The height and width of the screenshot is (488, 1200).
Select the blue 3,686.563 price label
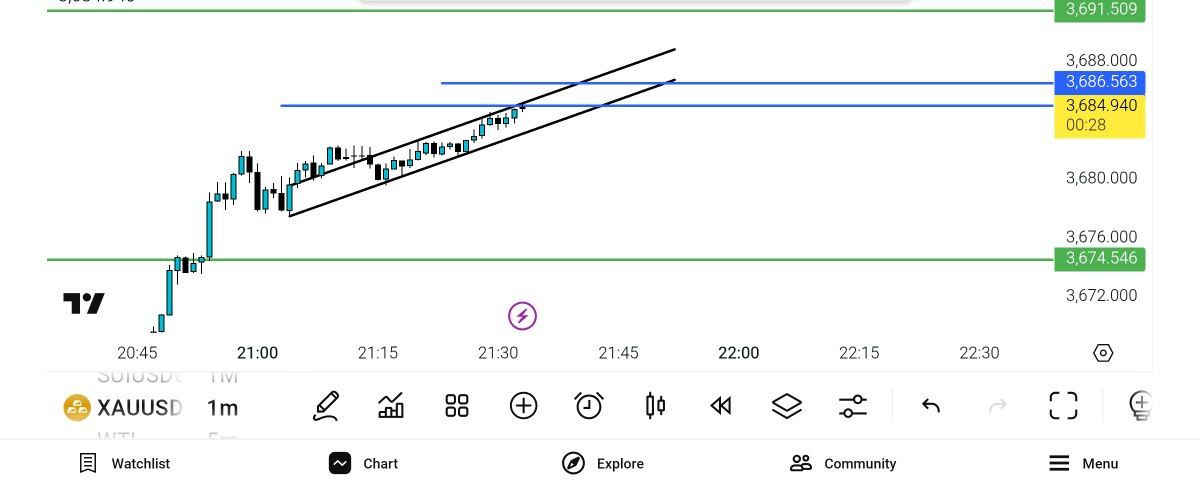tap(1100, 82)
